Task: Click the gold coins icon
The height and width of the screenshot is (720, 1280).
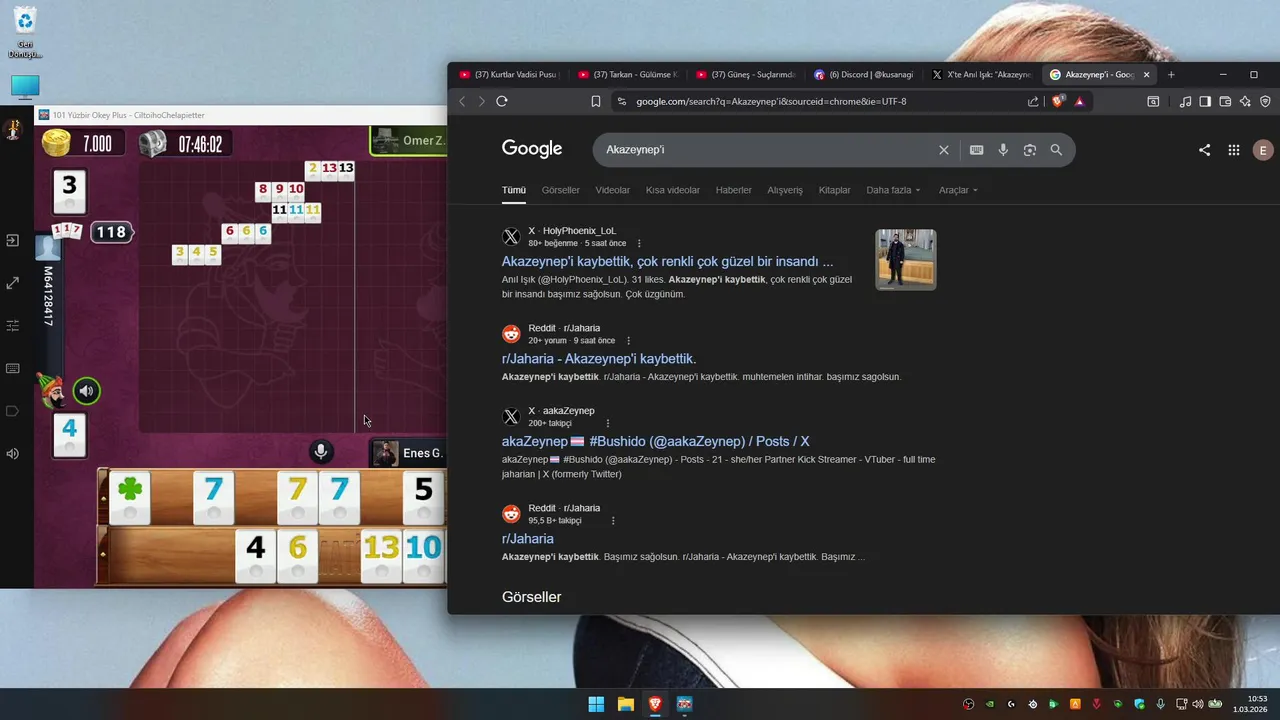Action: (x=56, y=143)
